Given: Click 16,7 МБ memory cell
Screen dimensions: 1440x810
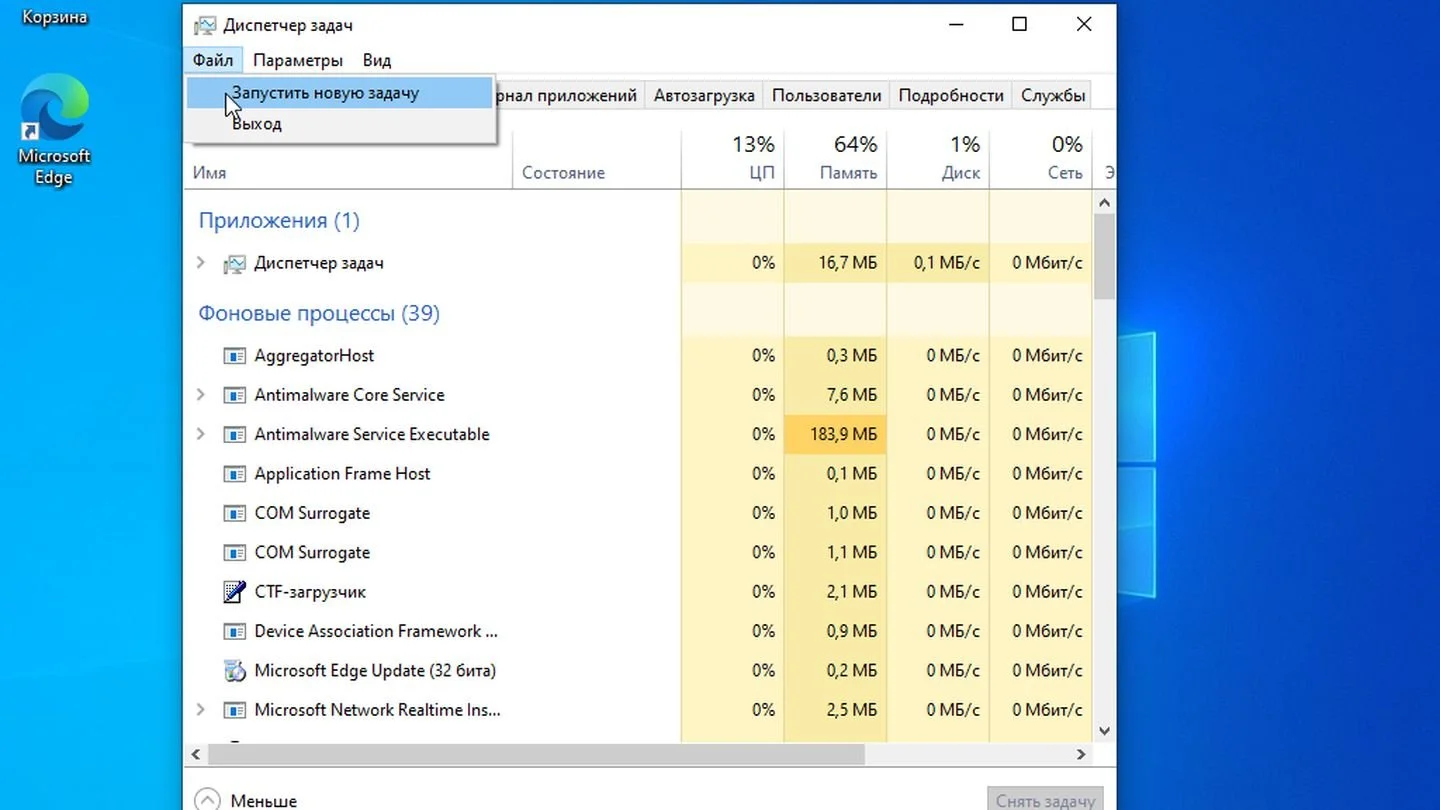Looking at the screenshot, I should 836,263.
